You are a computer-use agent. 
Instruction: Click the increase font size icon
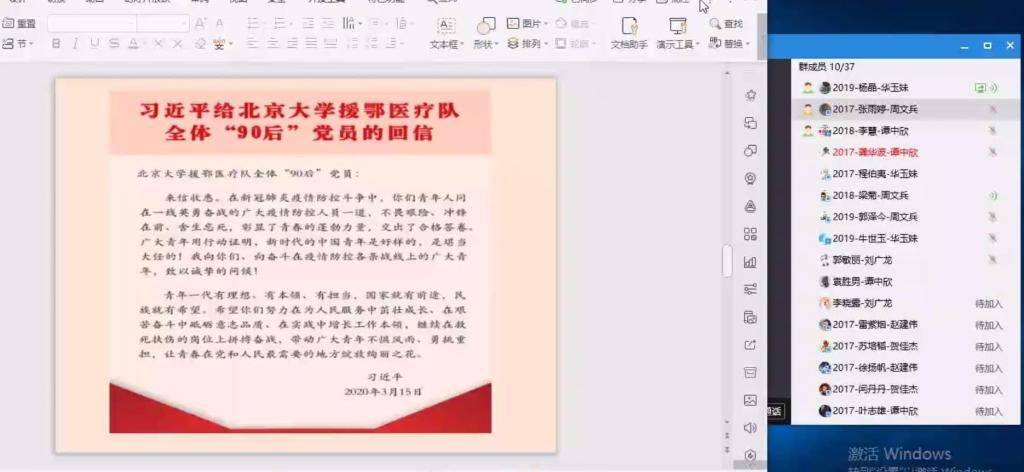point(200,24)
